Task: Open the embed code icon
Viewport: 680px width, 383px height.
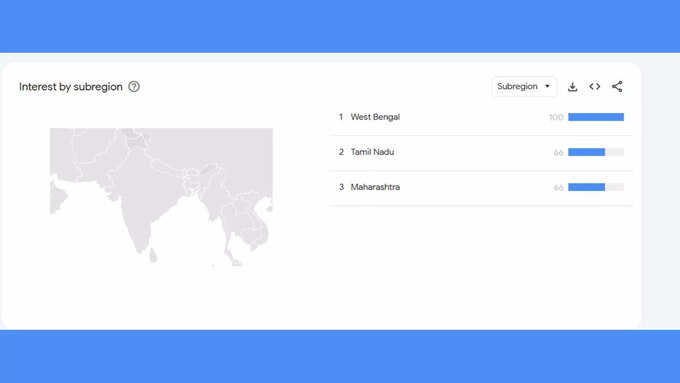Action: coord(595,86)
